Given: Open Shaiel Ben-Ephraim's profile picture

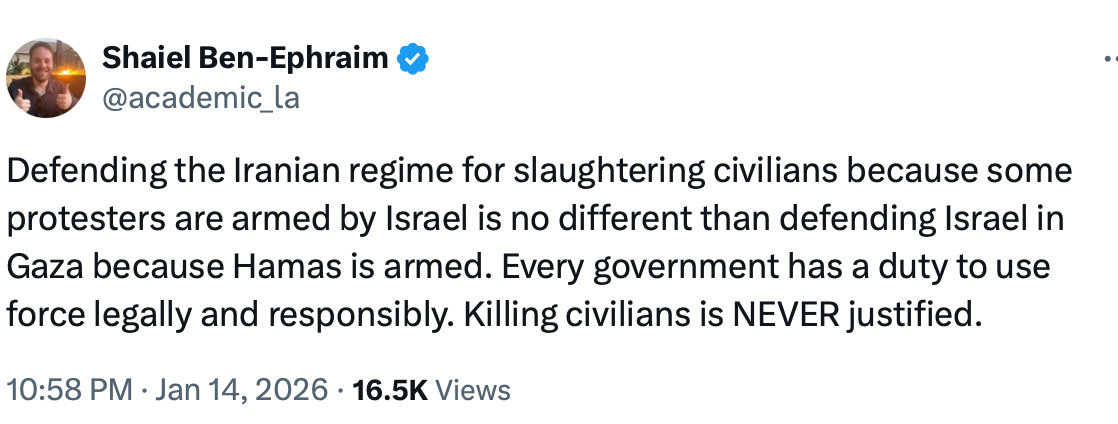Looking at the screenshot, I should click(x=45, y=79).
